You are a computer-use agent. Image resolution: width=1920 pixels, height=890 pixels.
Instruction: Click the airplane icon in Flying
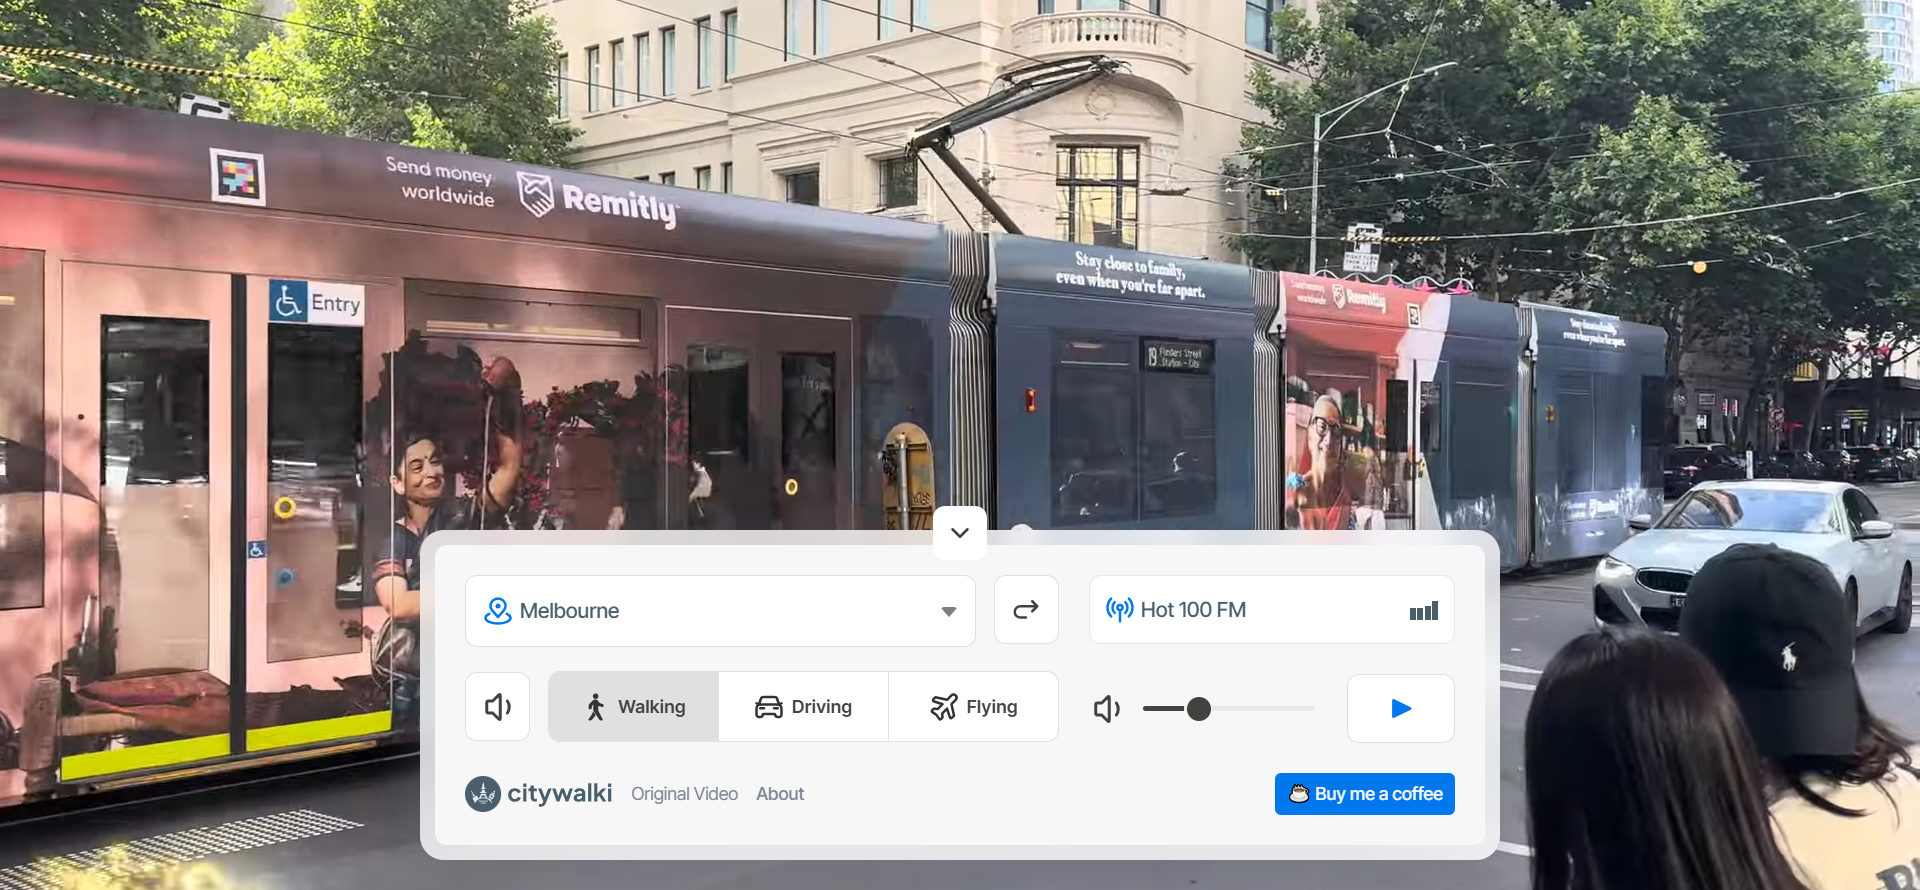coord(944,707)
